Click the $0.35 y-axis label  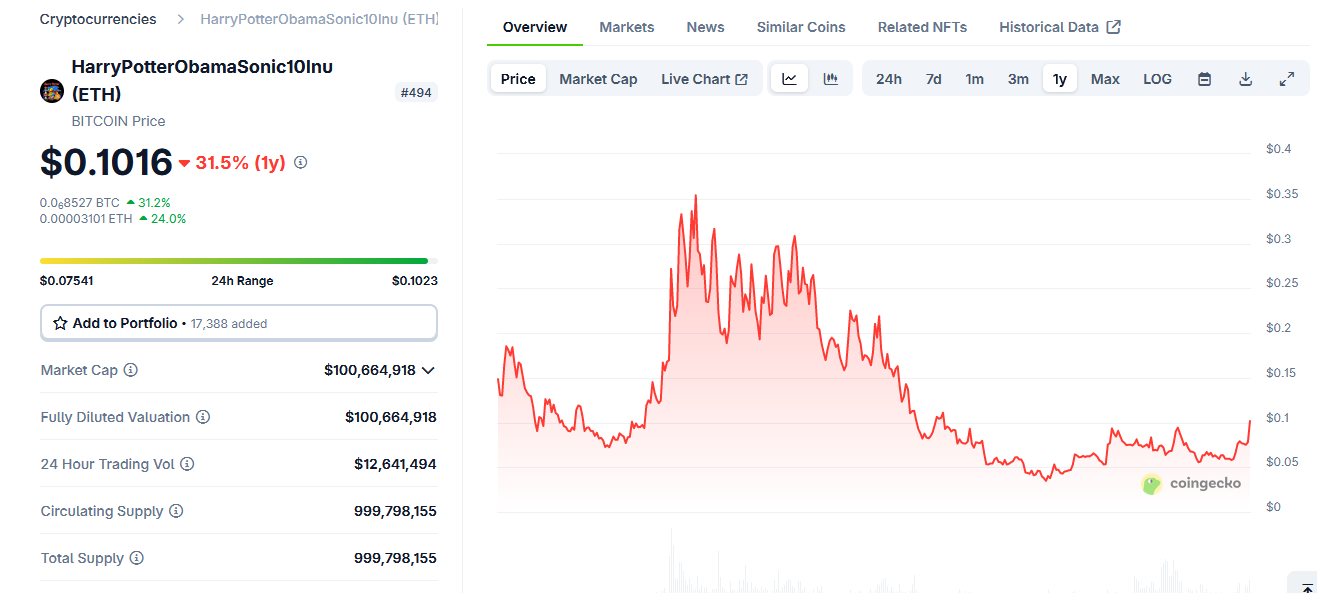pos(1281,194)
